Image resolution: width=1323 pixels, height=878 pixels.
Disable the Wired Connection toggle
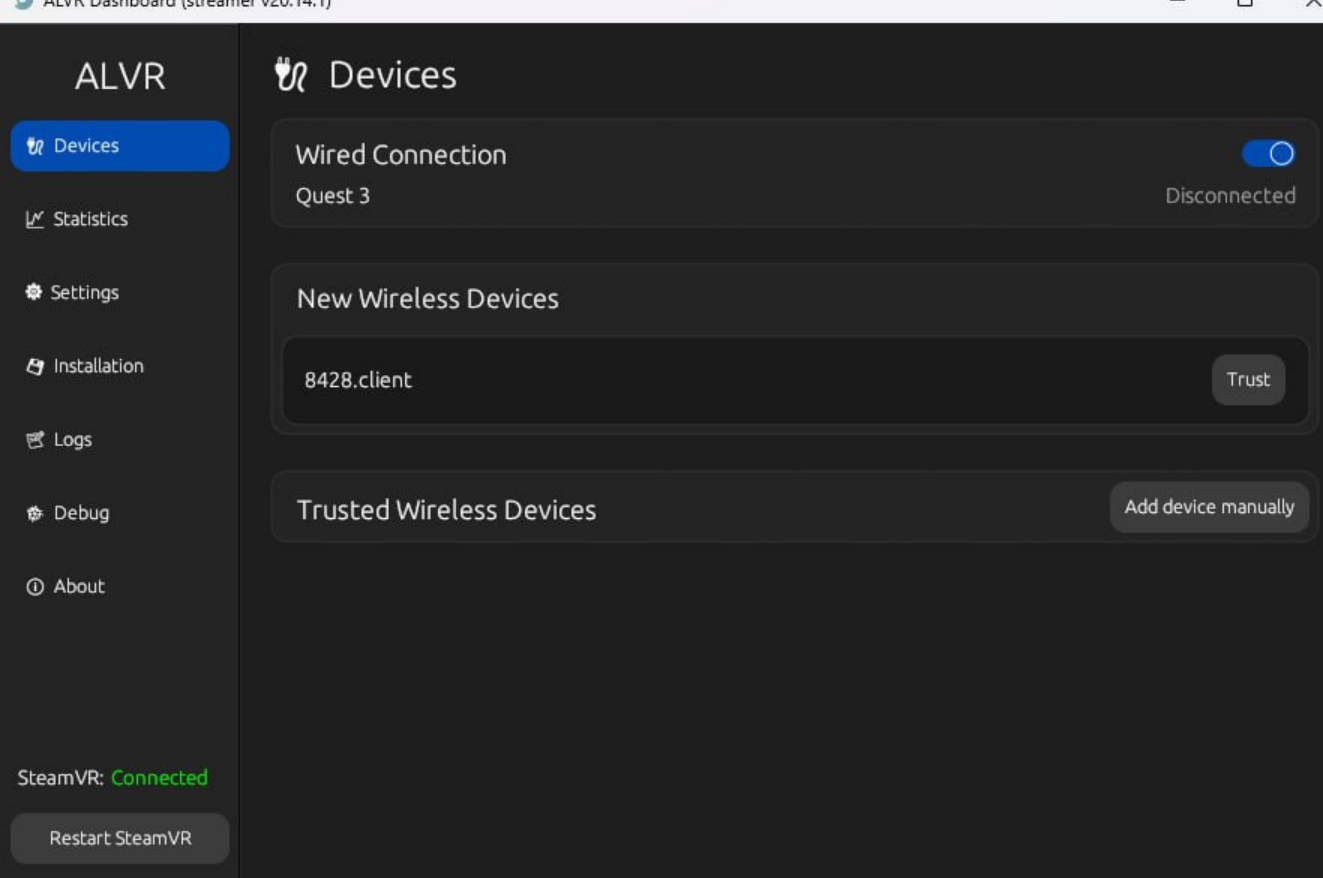1268,154
